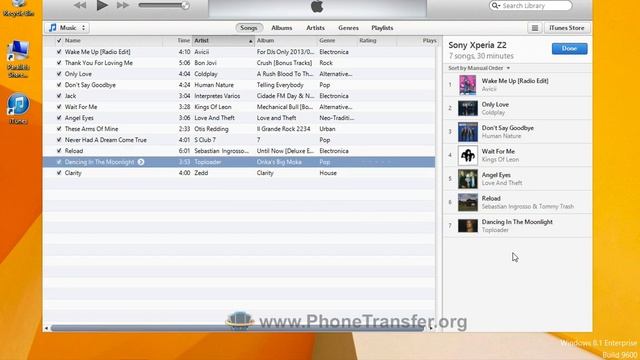
Task: Select the Clarity song name
Action: click(x=73, y=173)
